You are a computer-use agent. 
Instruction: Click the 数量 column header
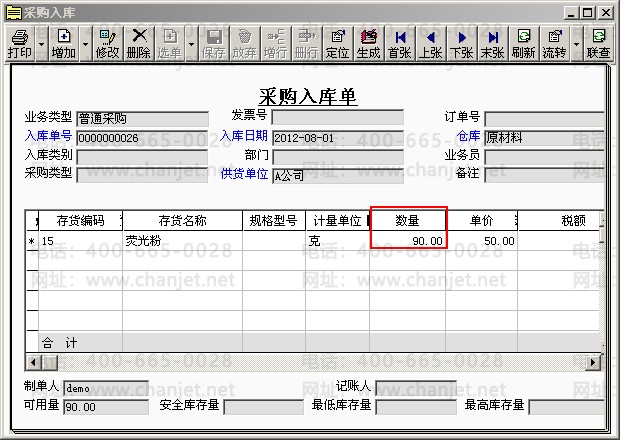[407, 221]
